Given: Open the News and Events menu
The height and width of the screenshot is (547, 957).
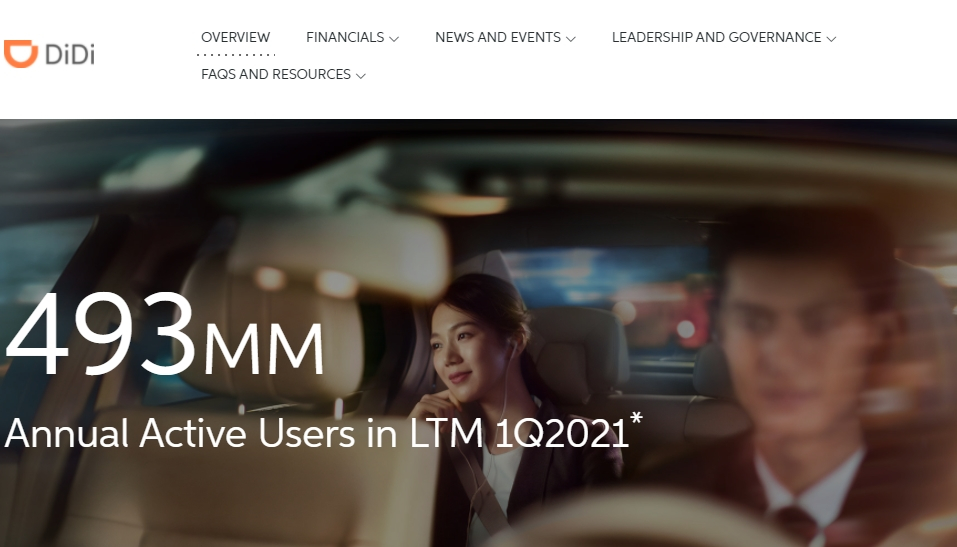Looking at the screenshot, I should coord(497,37).
